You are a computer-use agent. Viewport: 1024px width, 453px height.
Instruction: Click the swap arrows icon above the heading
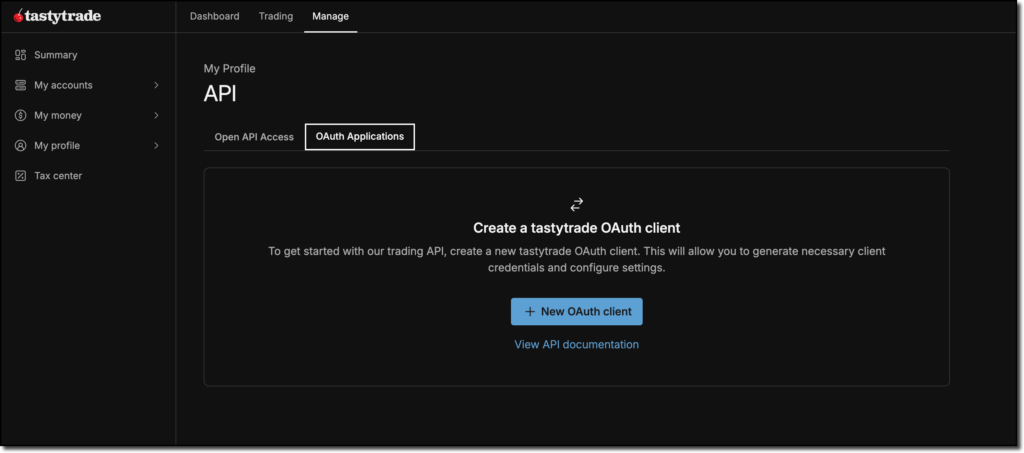point(576,204)
